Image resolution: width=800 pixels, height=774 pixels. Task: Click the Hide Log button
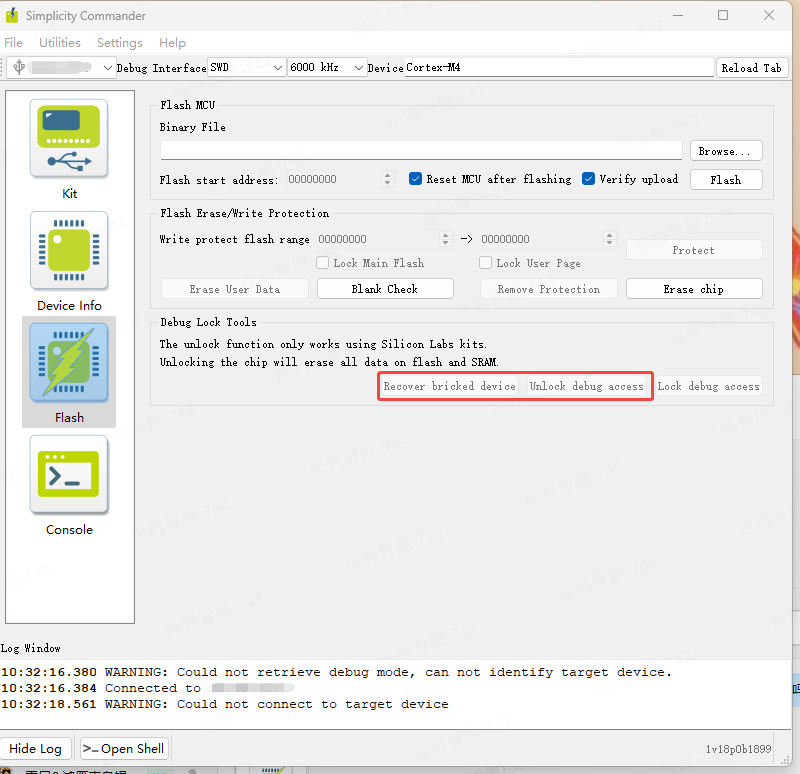pyautogui.click(x=36, y=748)
